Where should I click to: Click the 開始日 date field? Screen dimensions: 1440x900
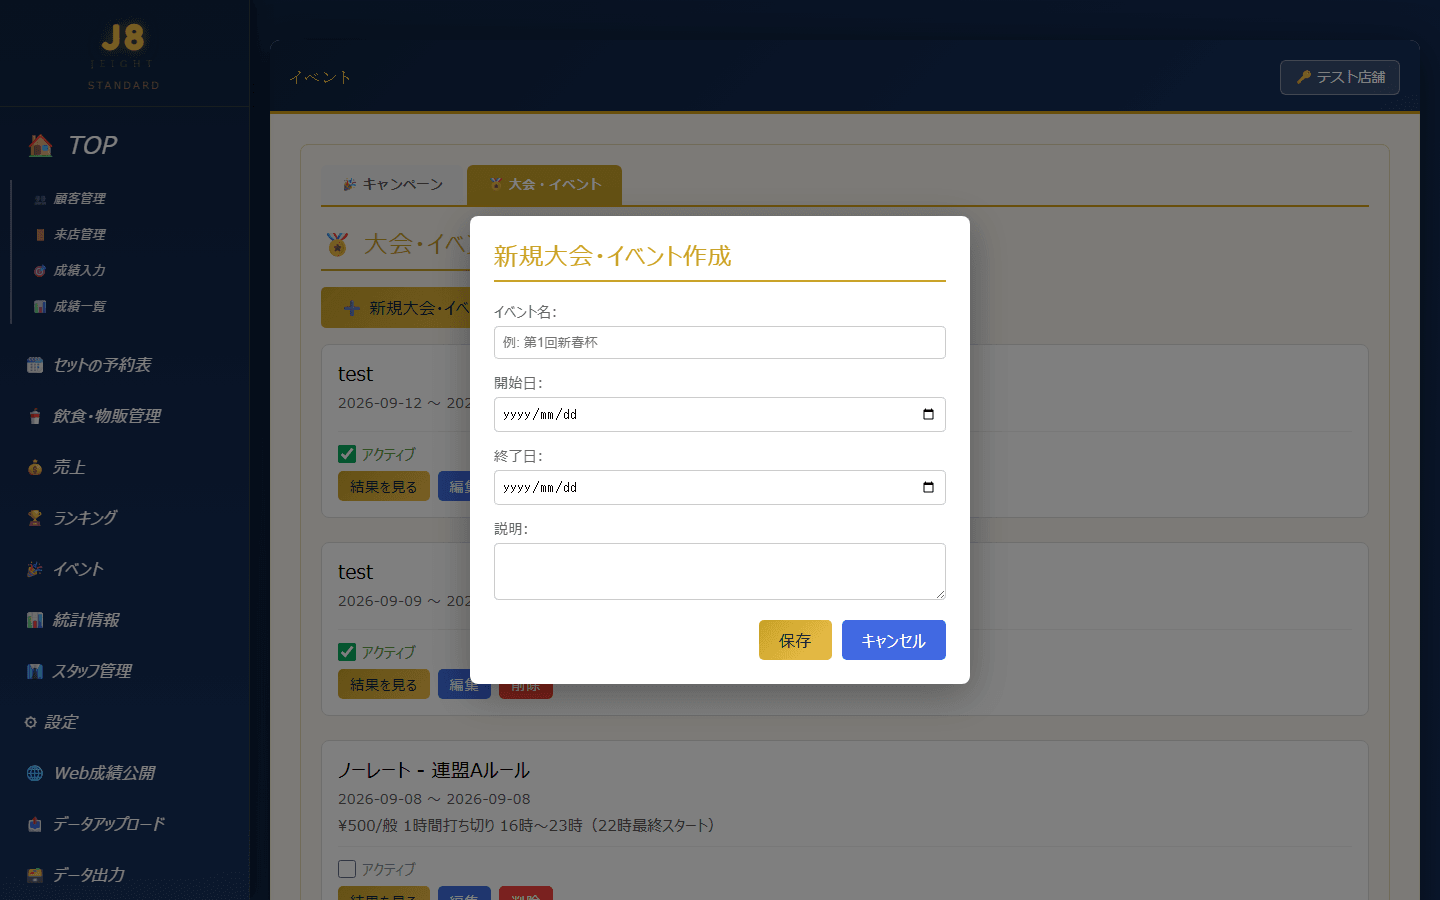click(x=720, y=414)
